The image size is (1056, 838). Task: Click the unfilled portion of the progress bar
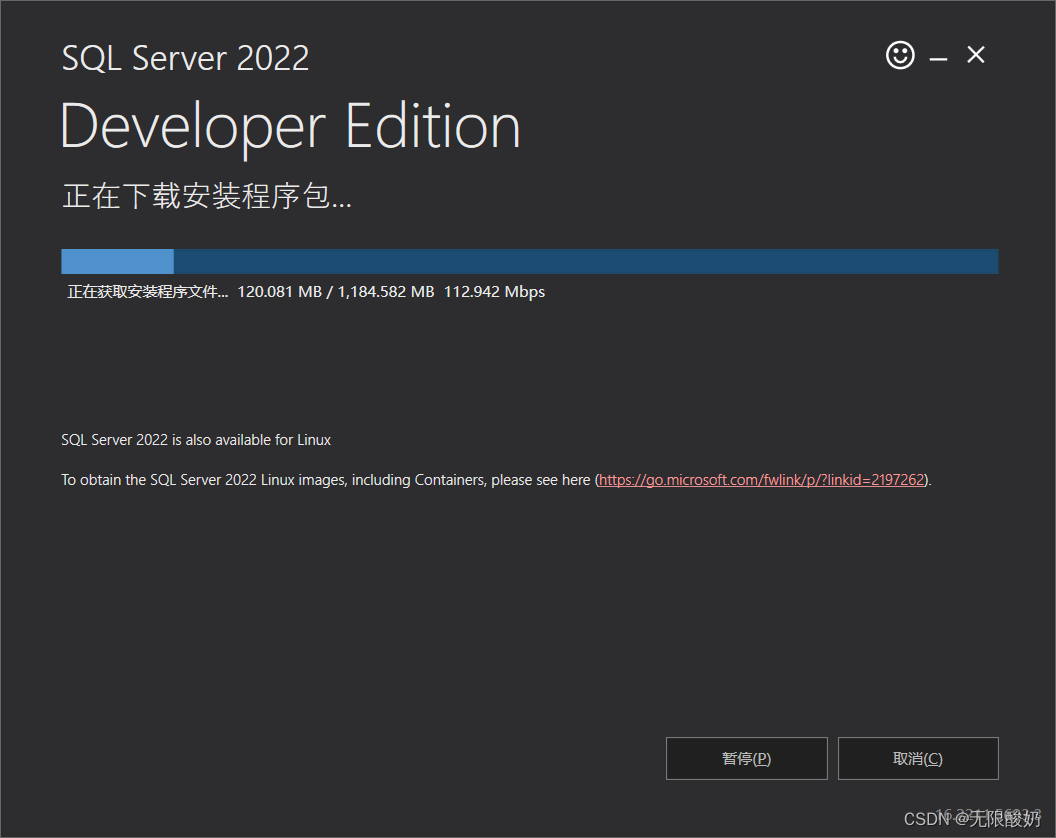pos(585,262)
